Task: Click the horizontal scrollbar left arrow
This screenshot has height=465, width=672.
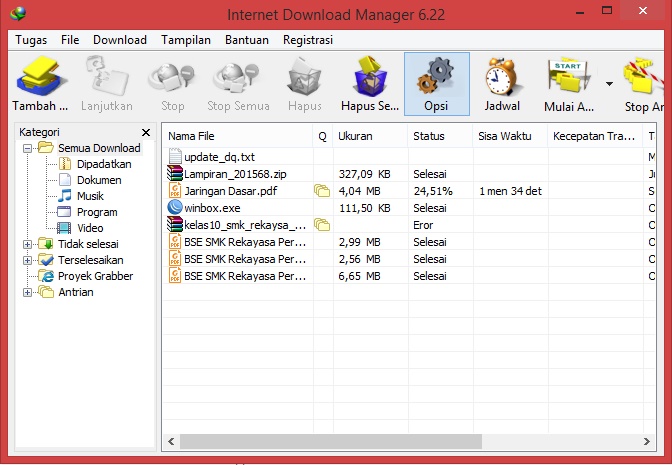Action: click(171, 441)
